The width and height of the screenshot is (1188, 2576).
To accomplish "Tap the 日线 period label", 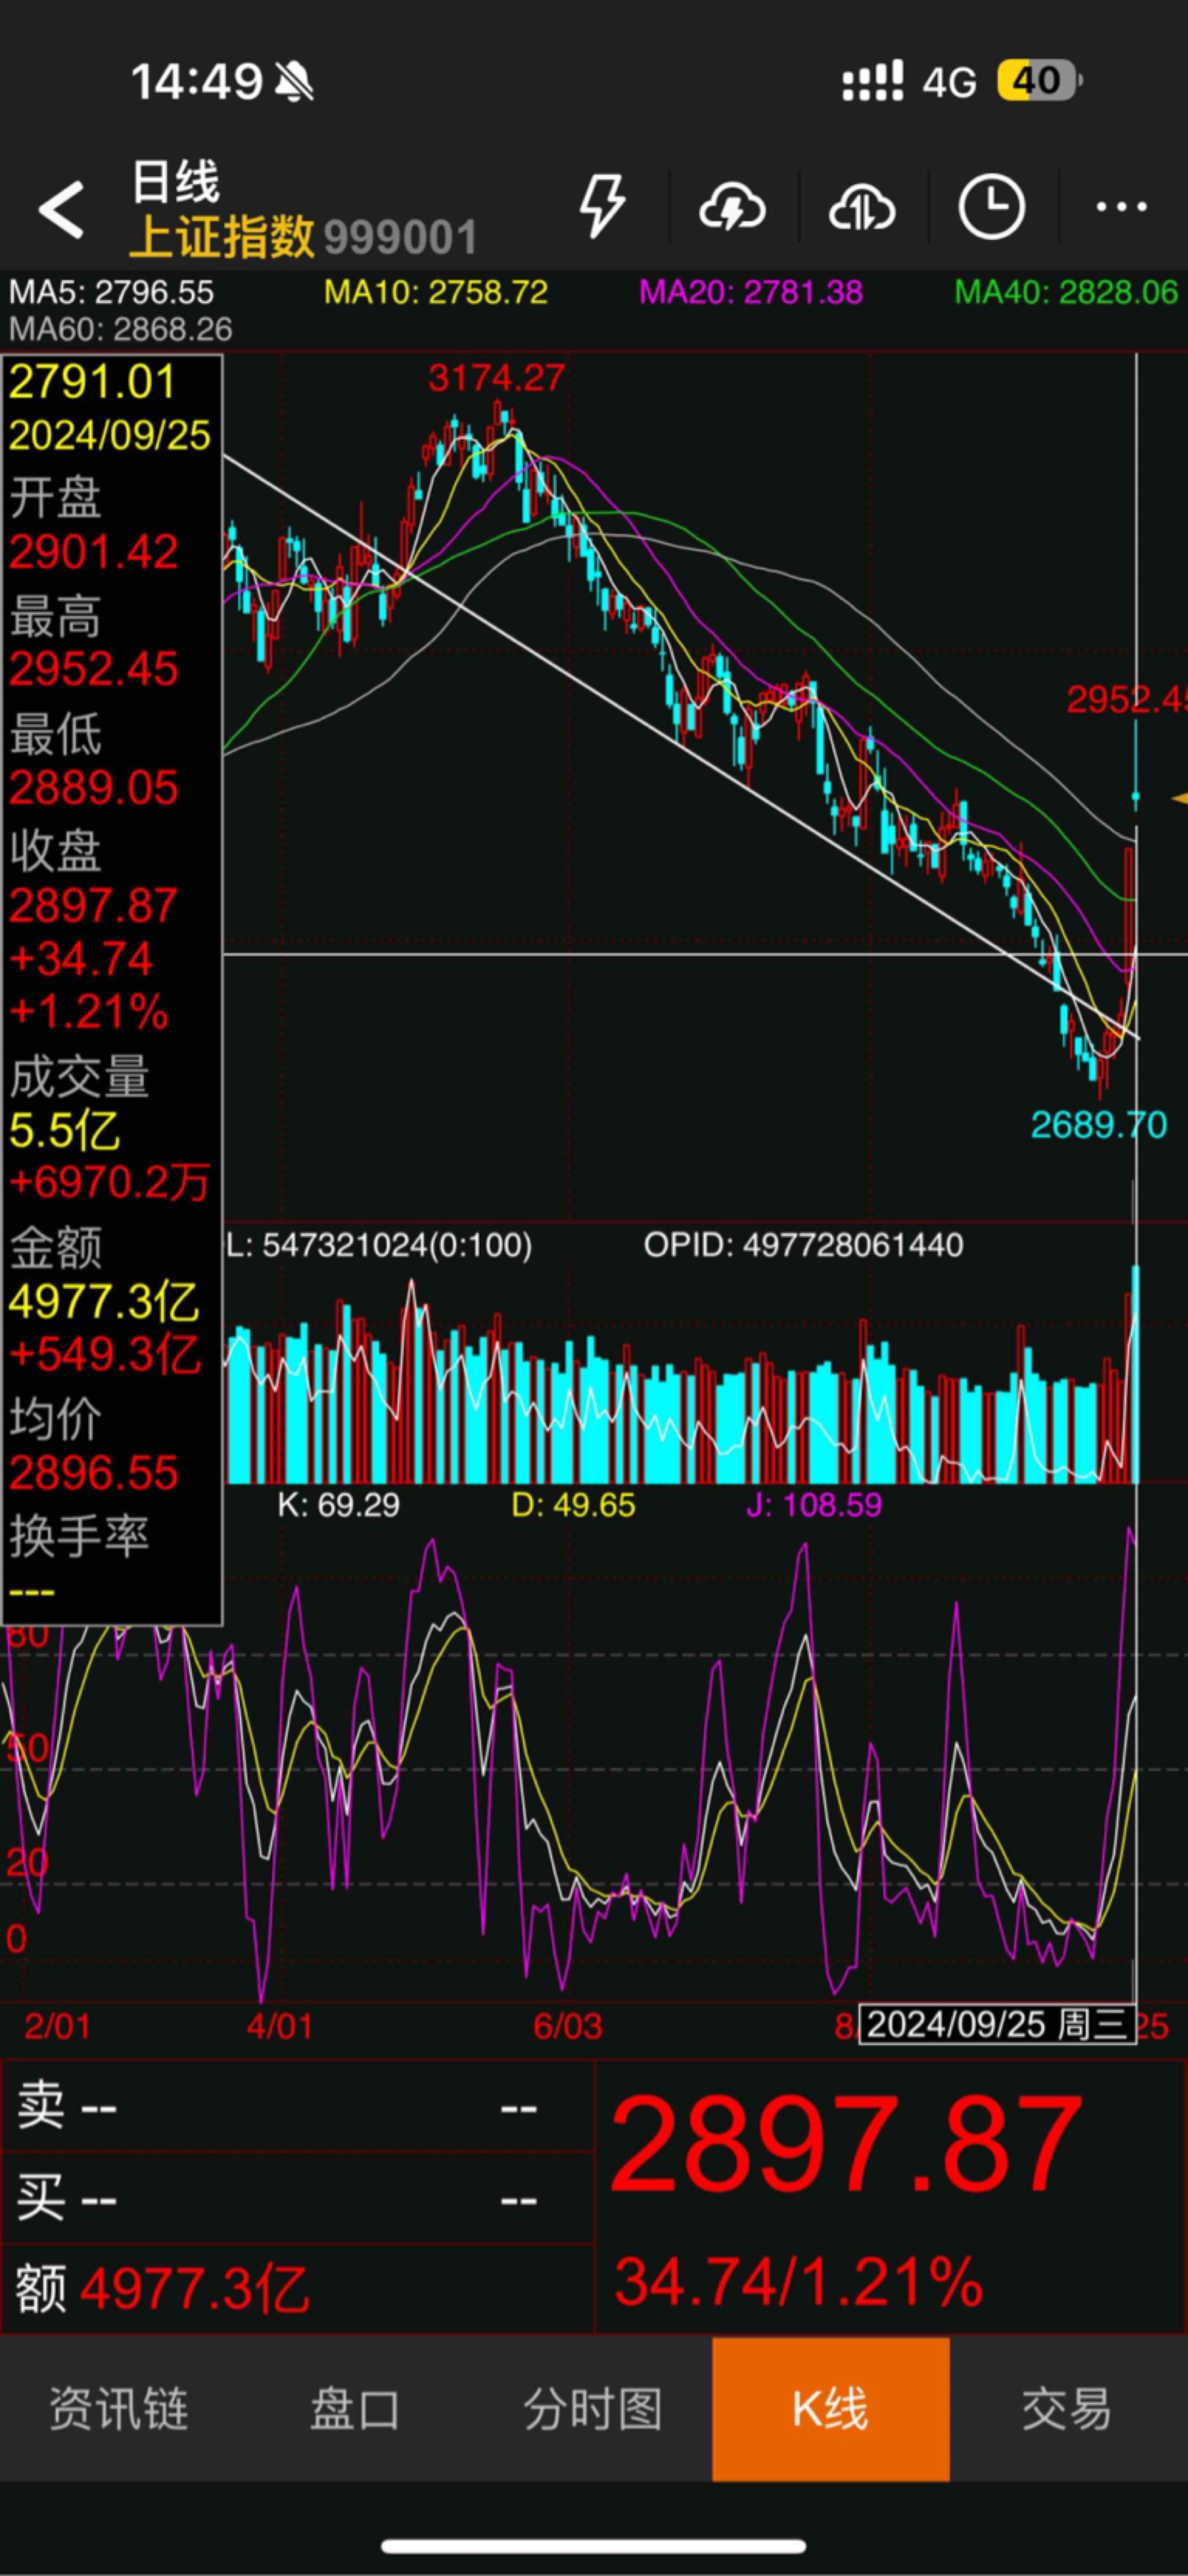I will tap(176, 182).
